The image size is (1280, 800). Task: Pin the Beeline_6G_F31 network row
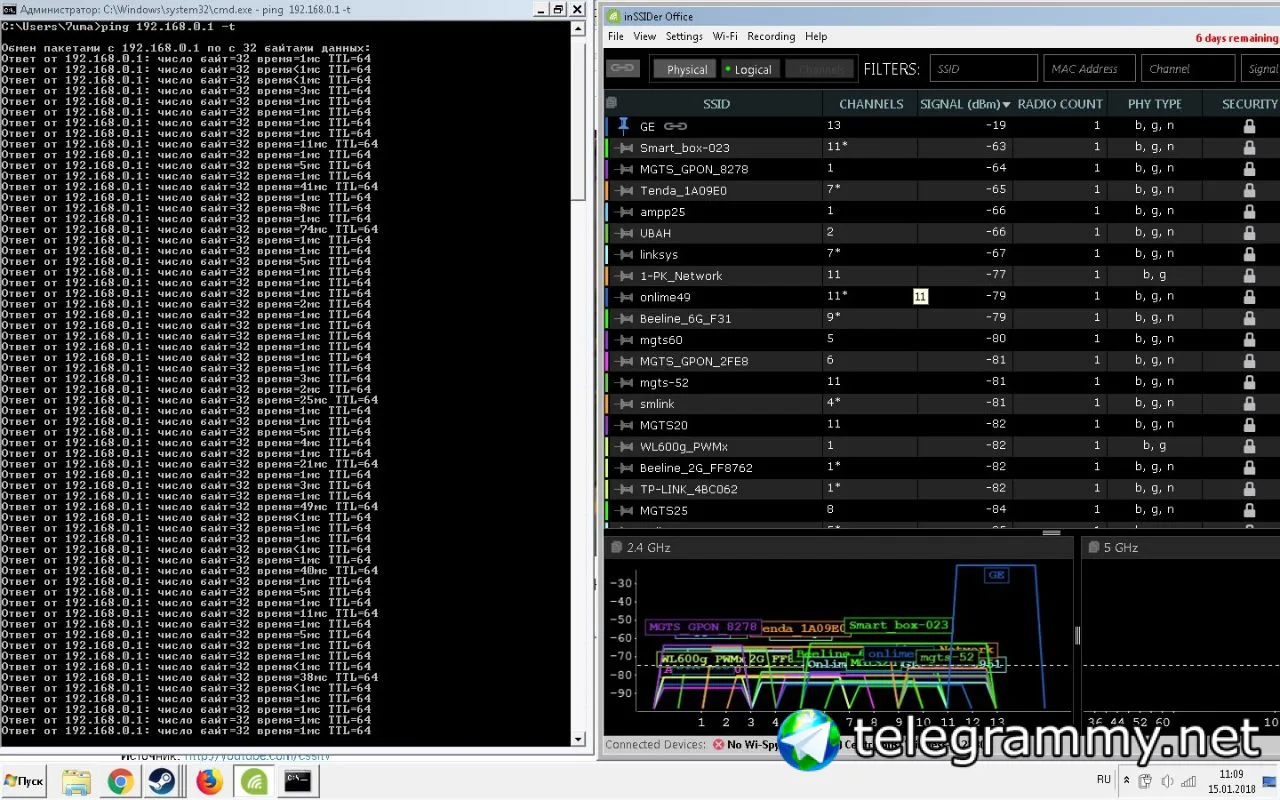(625, 319)
